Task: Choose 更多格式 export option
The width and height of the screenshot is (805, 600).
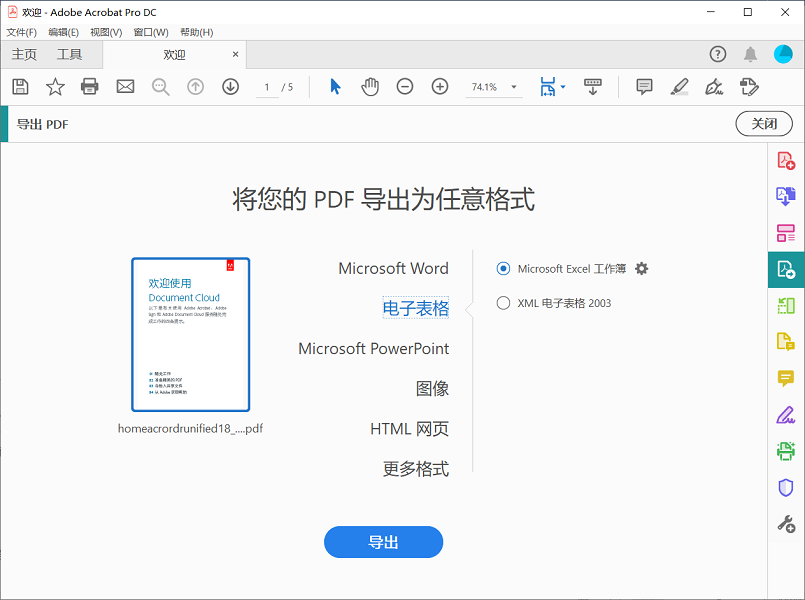Action: pos(416,469)
